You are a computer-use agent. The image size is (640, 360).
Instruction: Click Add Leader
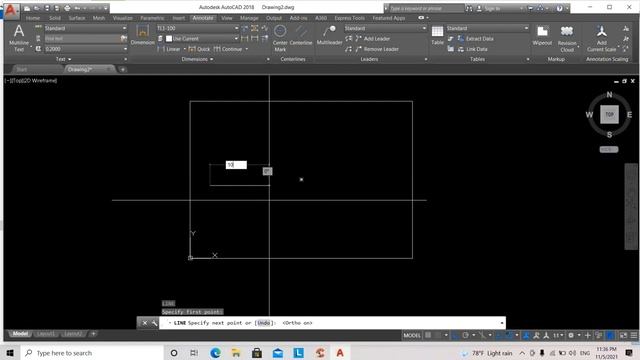pos(372,38)
